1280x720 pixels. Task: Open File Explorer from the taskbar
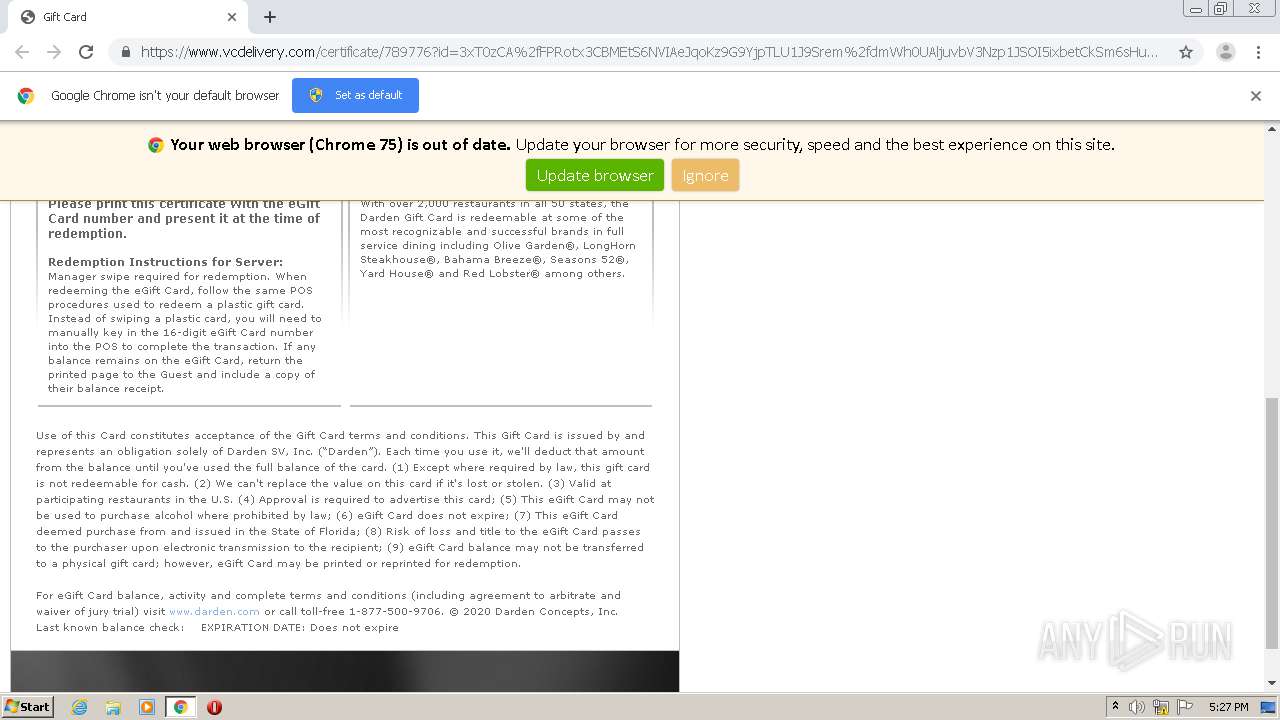[x=113, y=707]
